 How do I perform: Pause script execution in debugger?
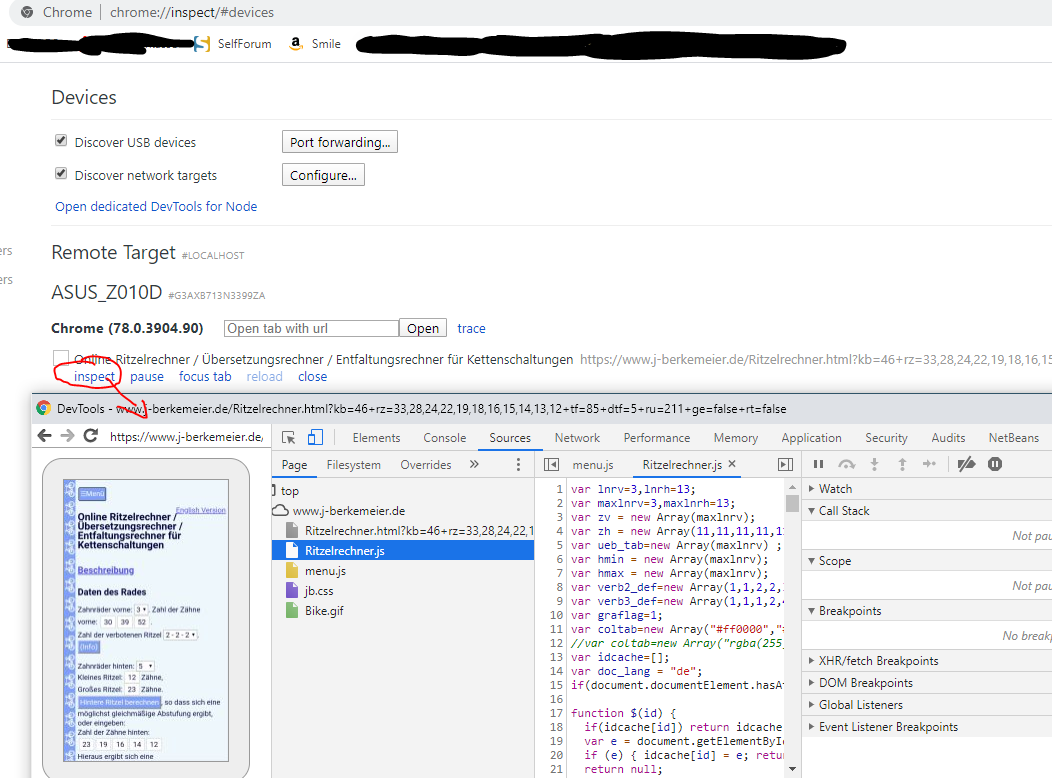(x=818, y=464)
